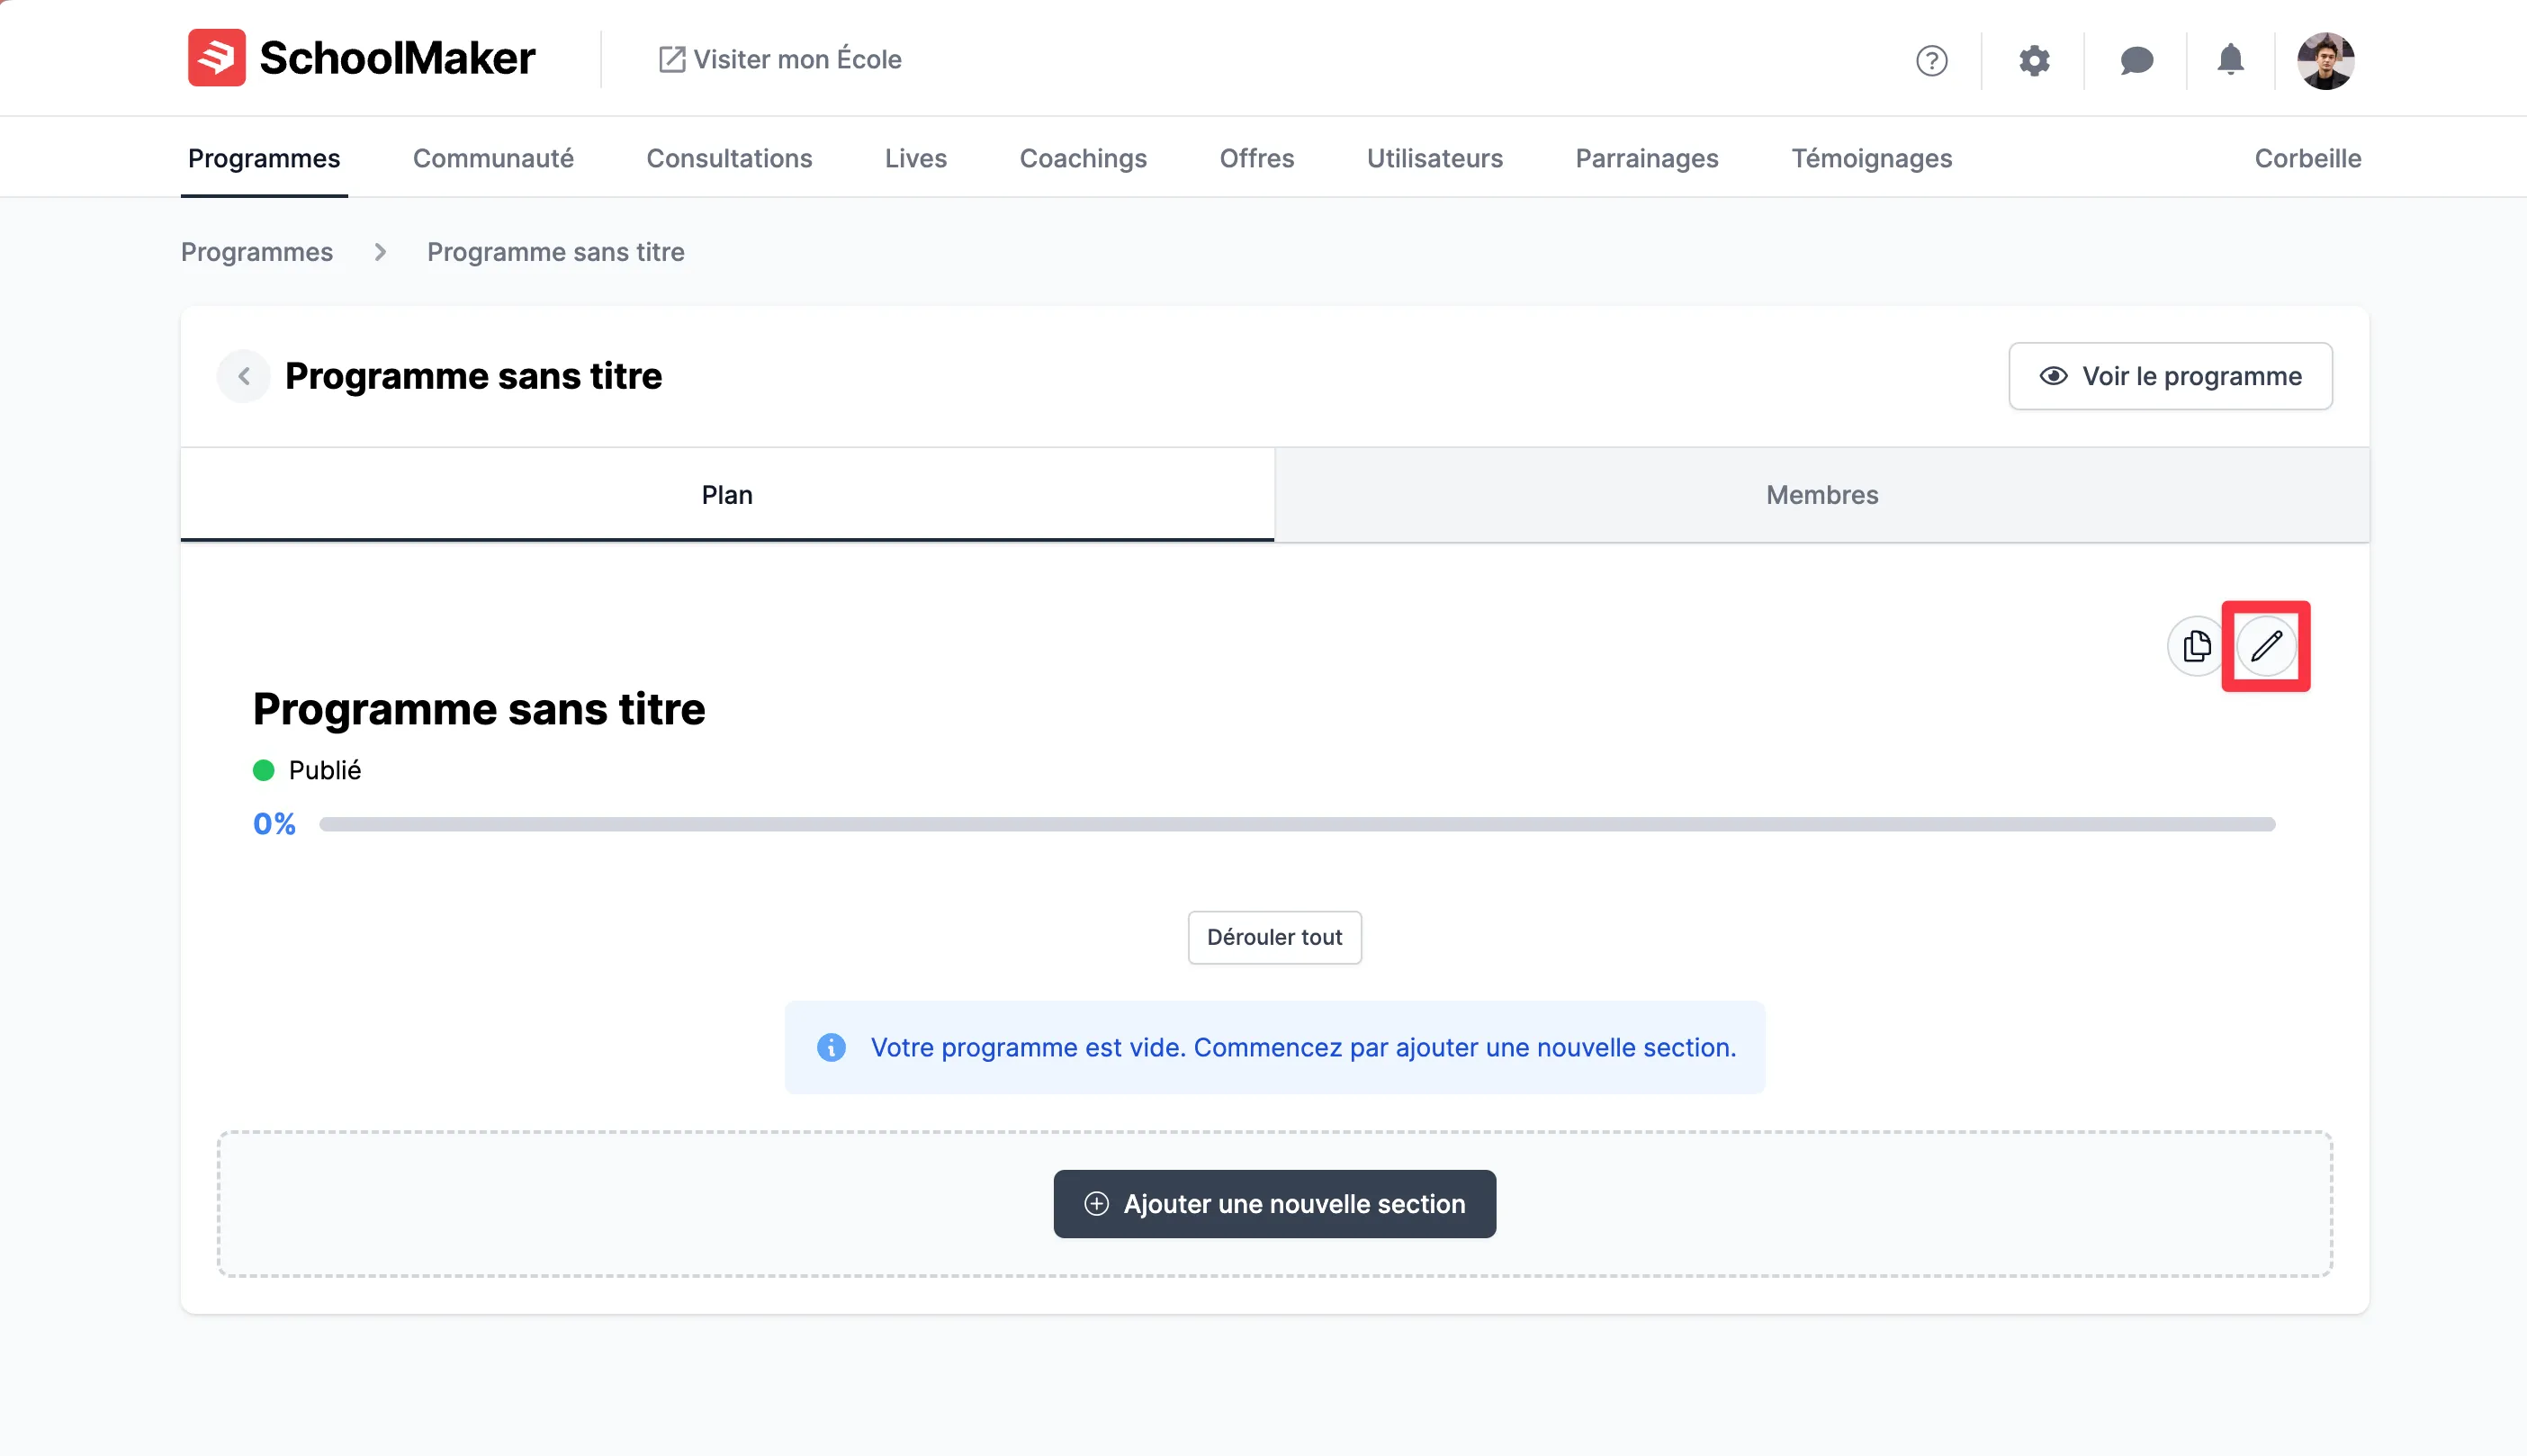
Task: Open the Utilisateurs nav tab
Action: [1434, 158]
